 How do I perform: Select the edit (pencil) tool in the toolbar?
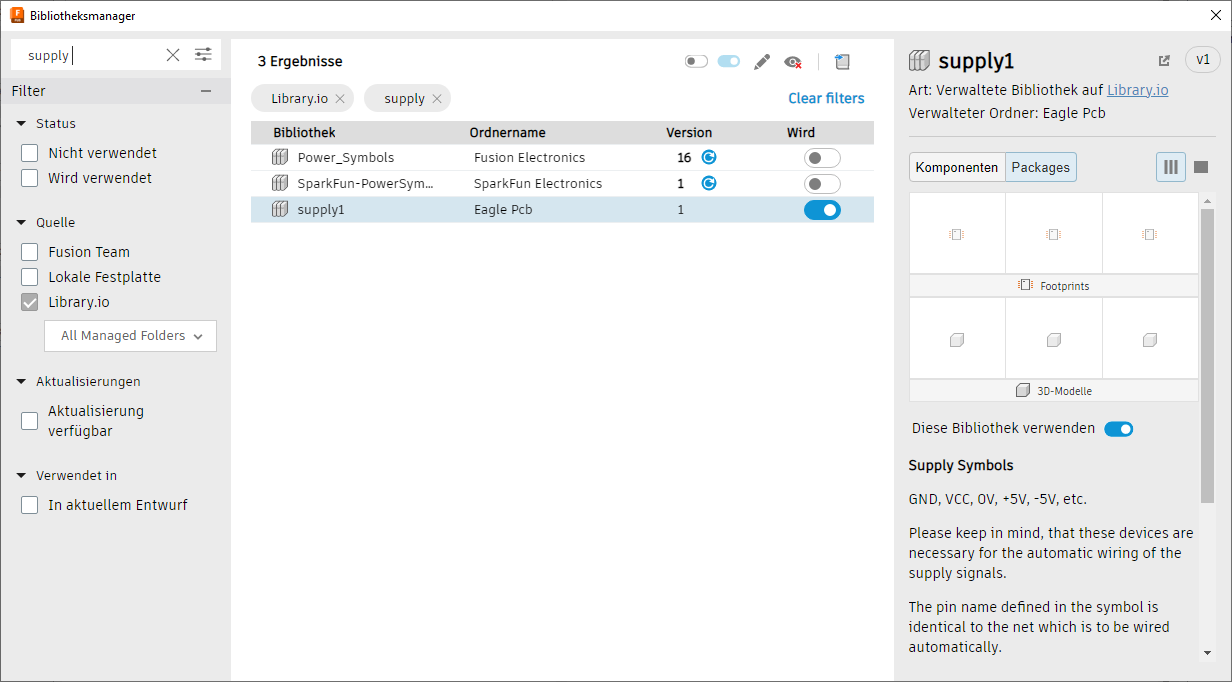[x=762, y=61]
